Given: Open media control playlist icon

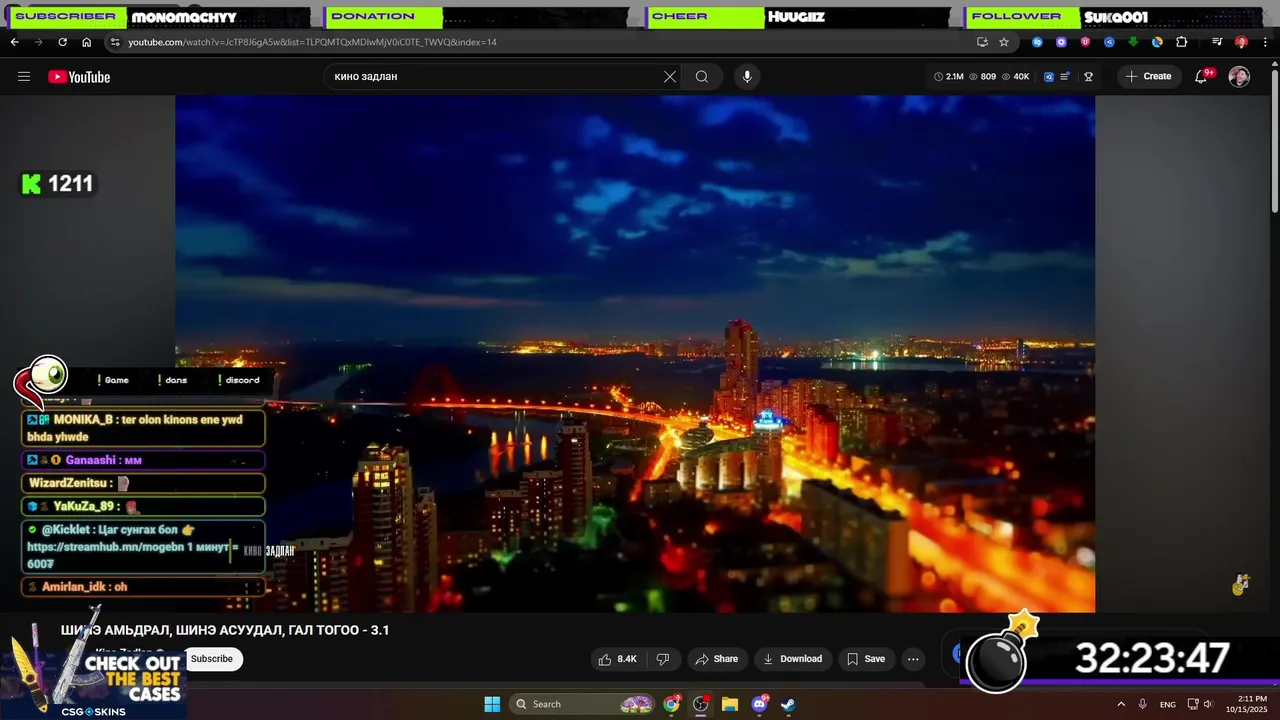Looking at the screenshot, I should click(x=1217, y=42).
